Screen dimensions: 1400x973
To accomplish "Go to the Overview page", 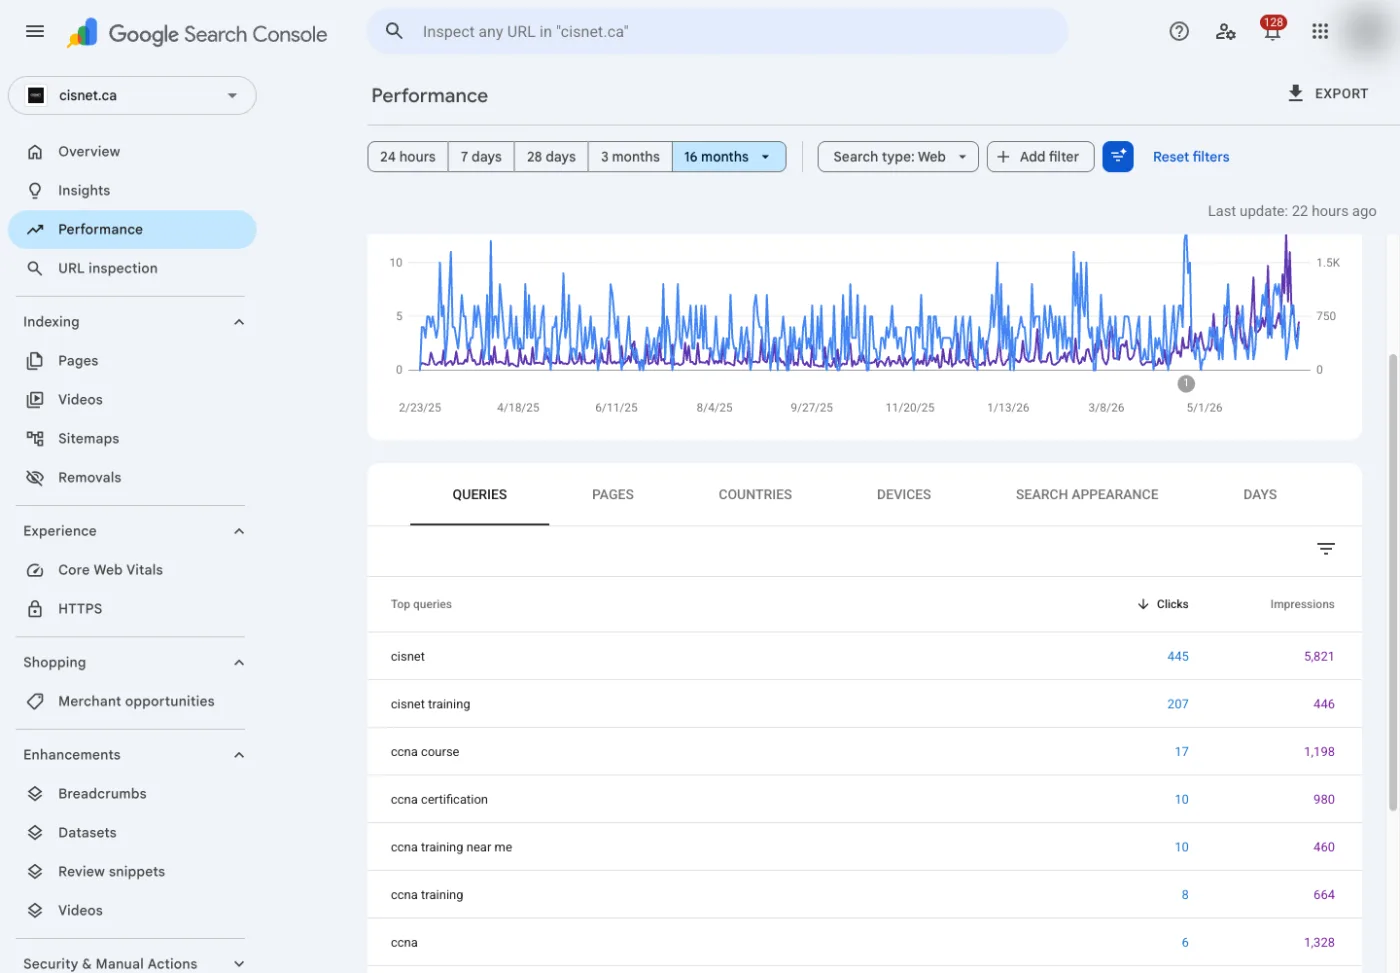I will pyautogui.click(x=132, y=152).
